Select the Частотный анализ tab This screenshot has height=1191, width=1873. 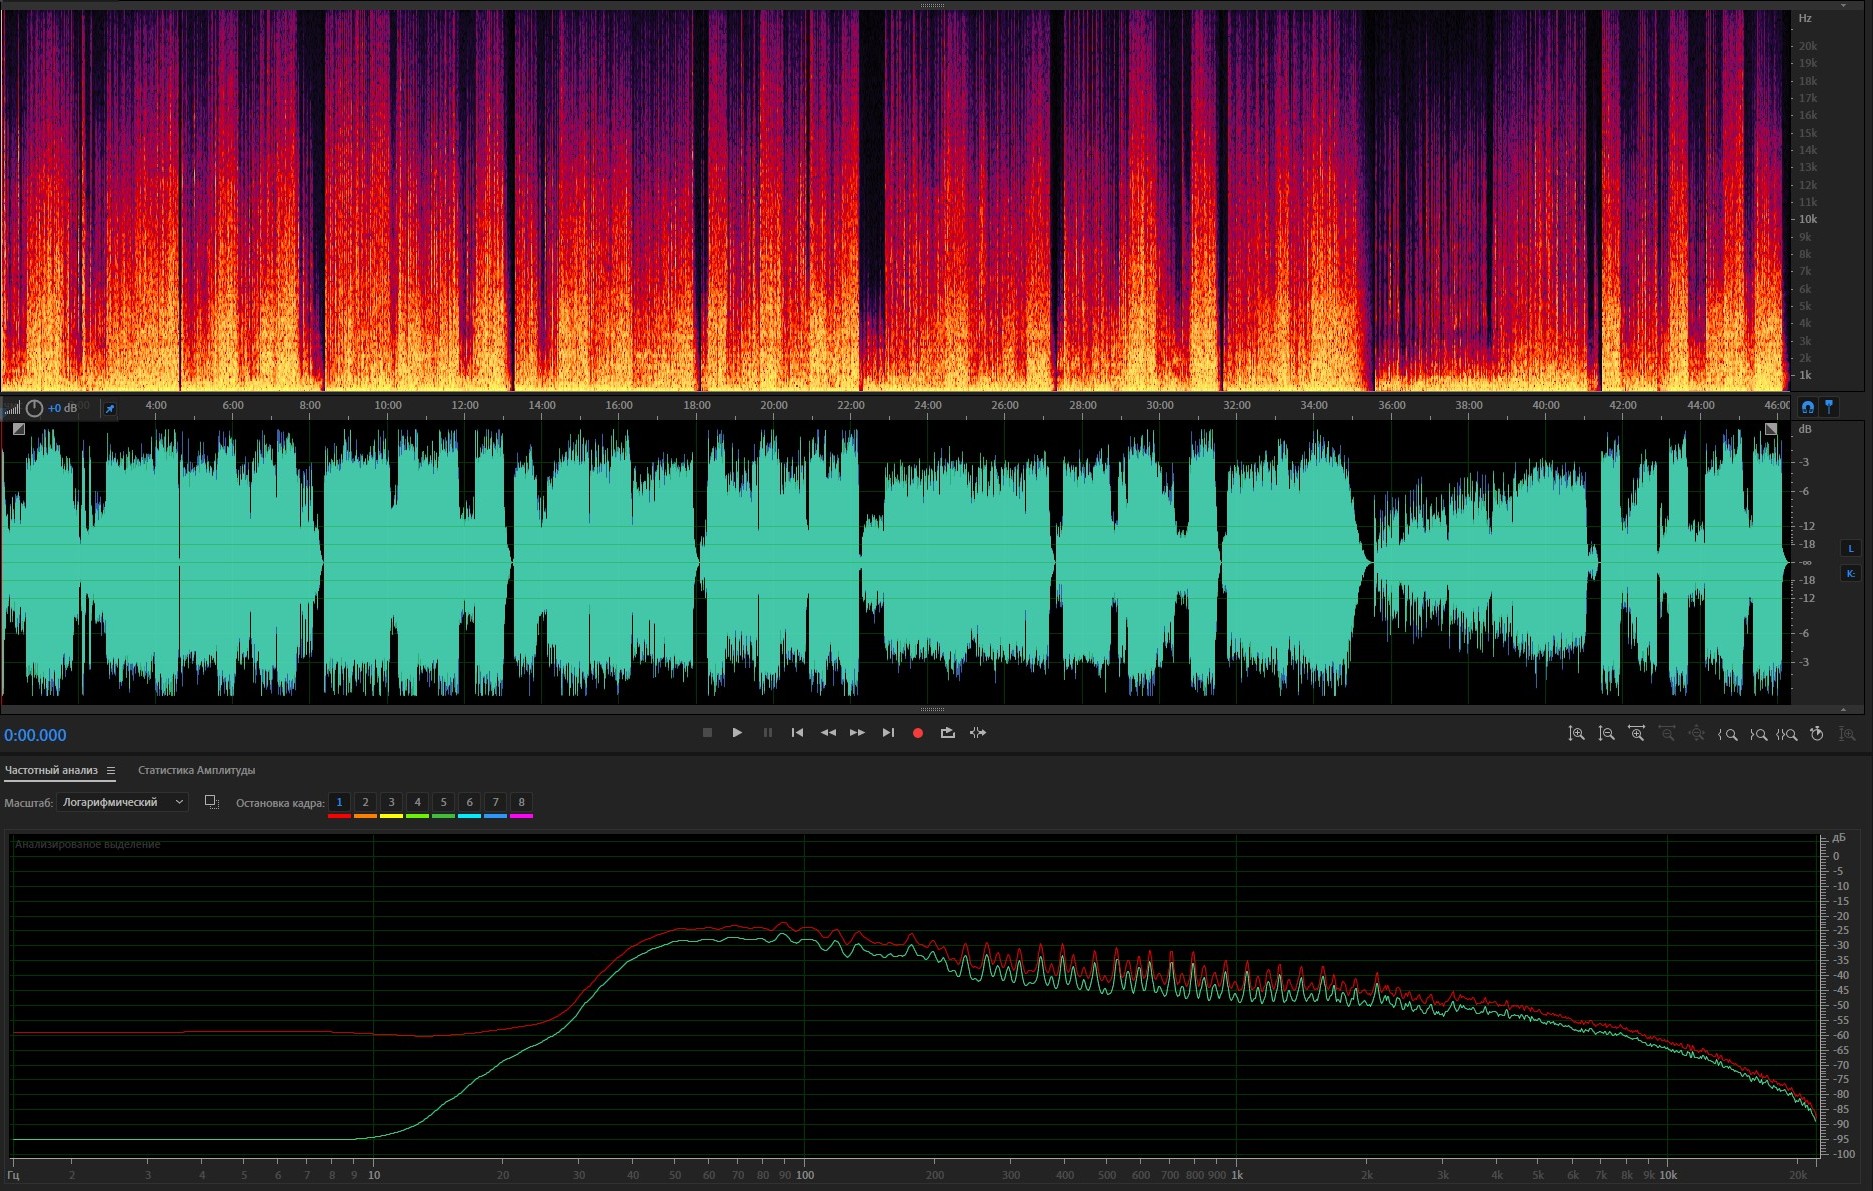point(51,770)
